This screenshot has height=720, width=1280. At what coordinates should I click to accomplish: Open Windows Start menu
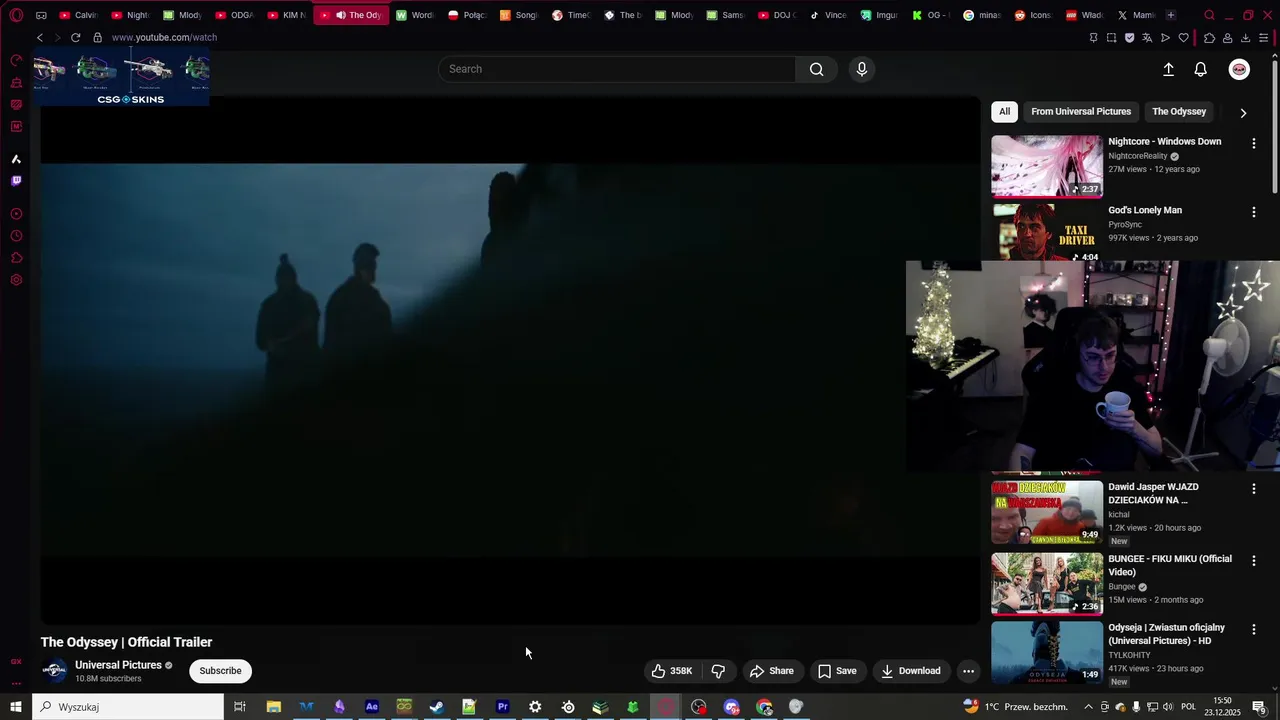click(x=16, y=707)
